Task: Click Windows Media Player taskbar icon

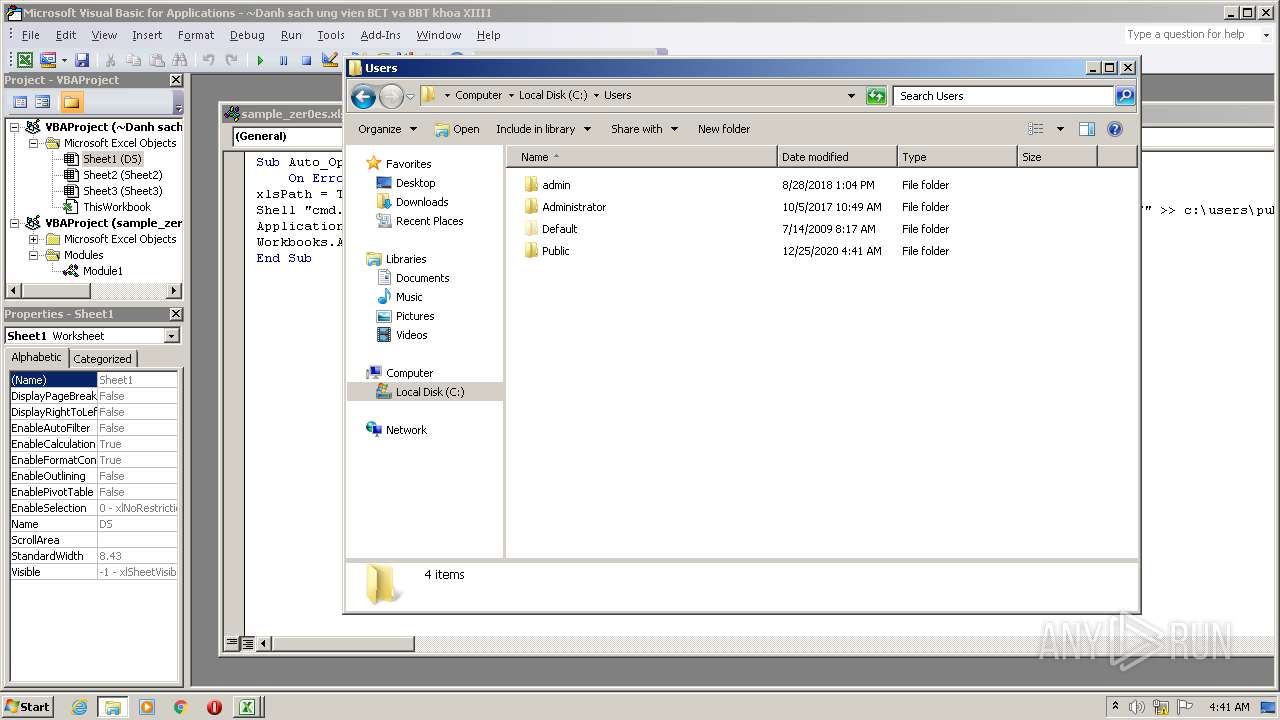Action: tap(147, 707)
